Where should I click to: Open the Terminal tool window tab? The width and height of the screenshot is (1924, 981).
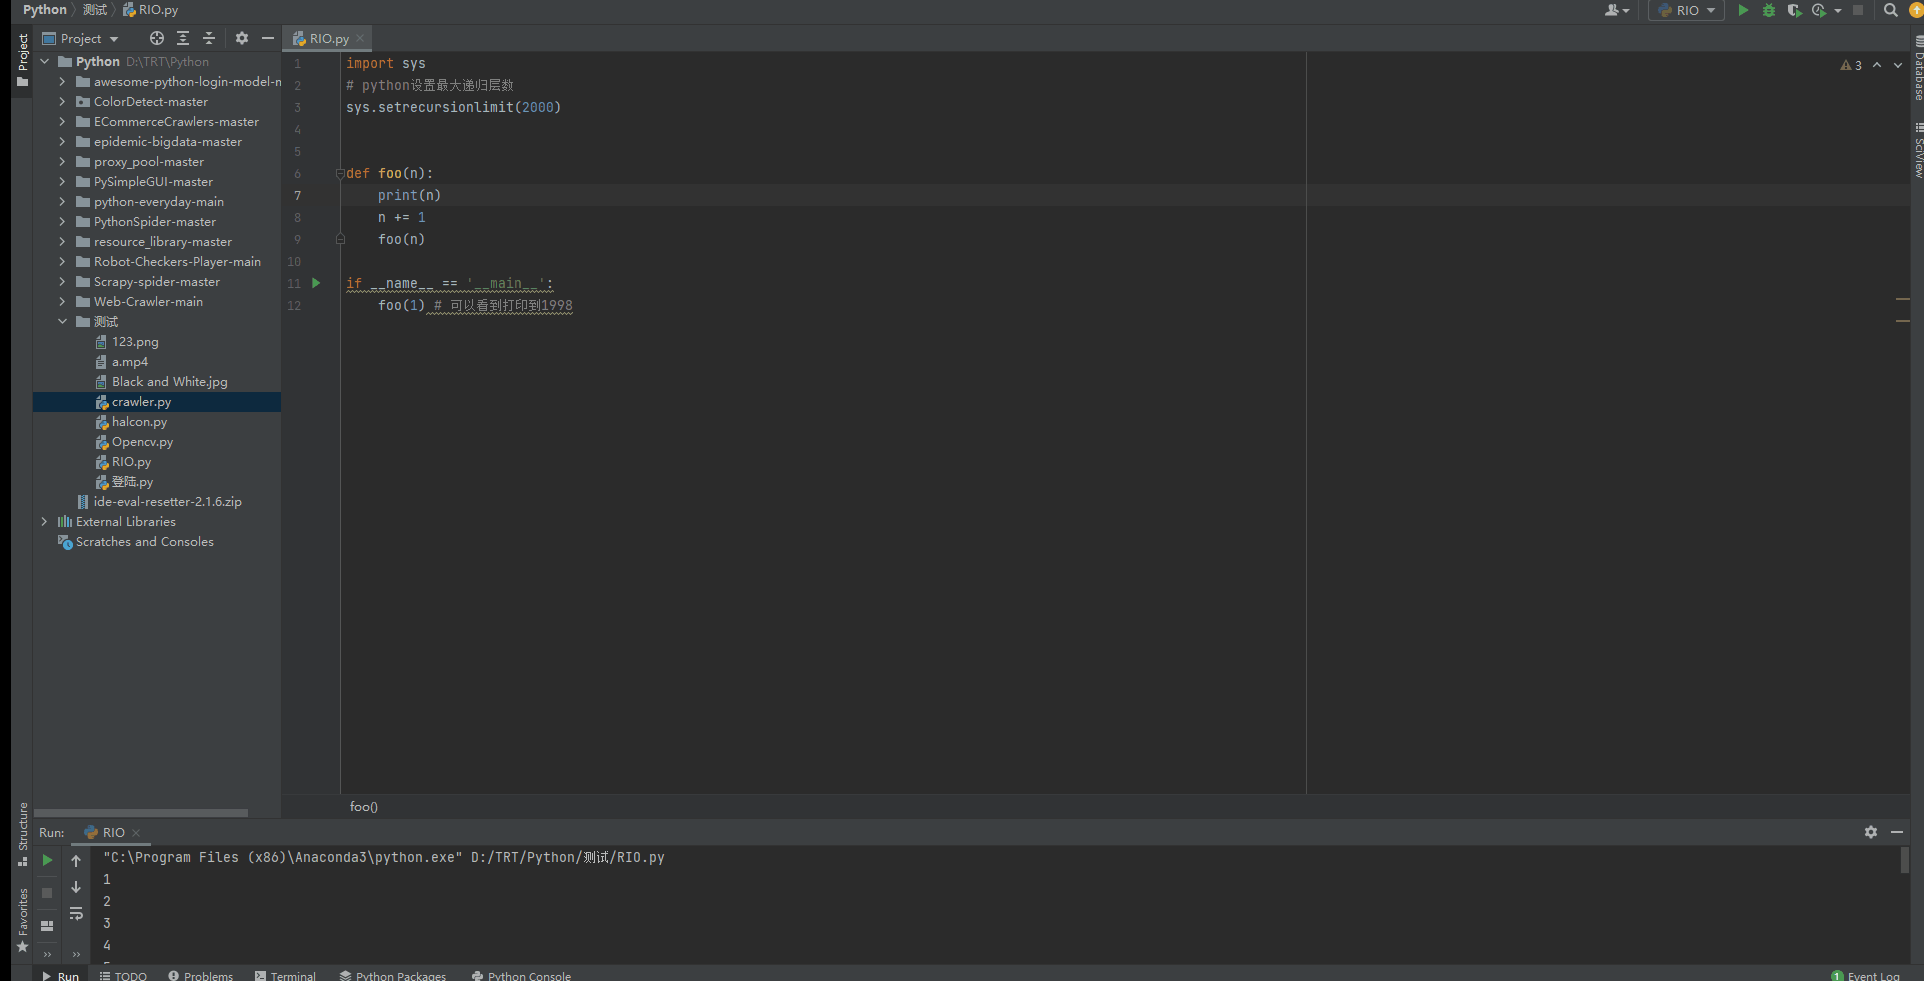(x=285, y=975)
